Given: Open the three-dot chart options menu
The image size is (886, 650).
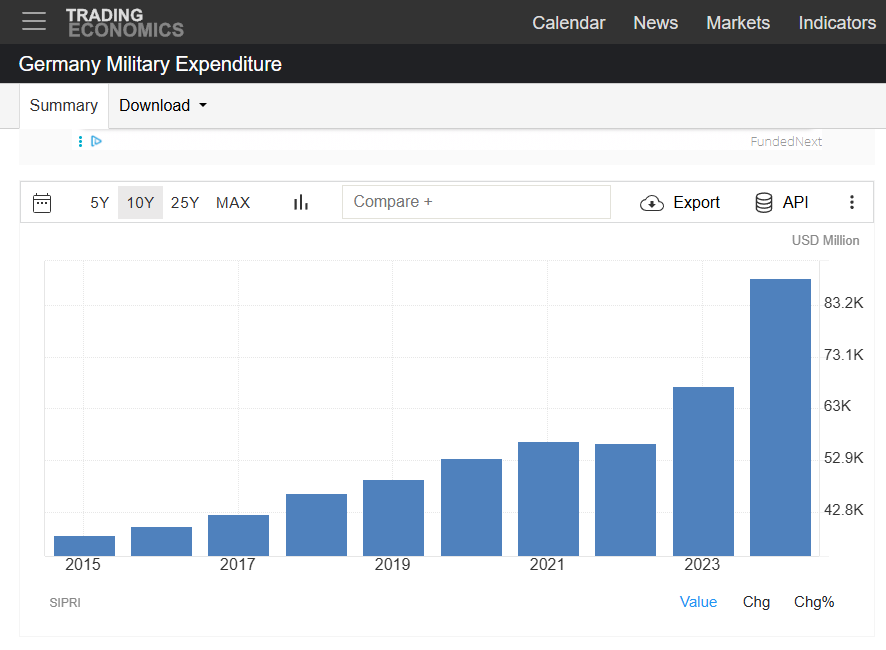Looking at the screenshot, I should 852,202.
